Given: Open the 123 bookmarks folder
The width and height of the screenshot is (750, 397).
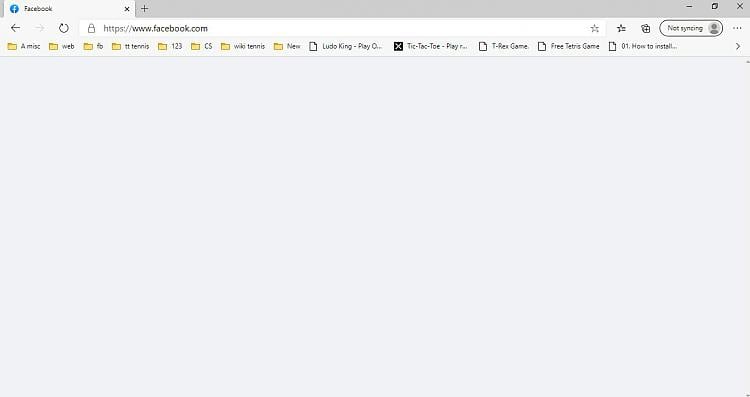Looking at the screenshot, I should point(170,46).
